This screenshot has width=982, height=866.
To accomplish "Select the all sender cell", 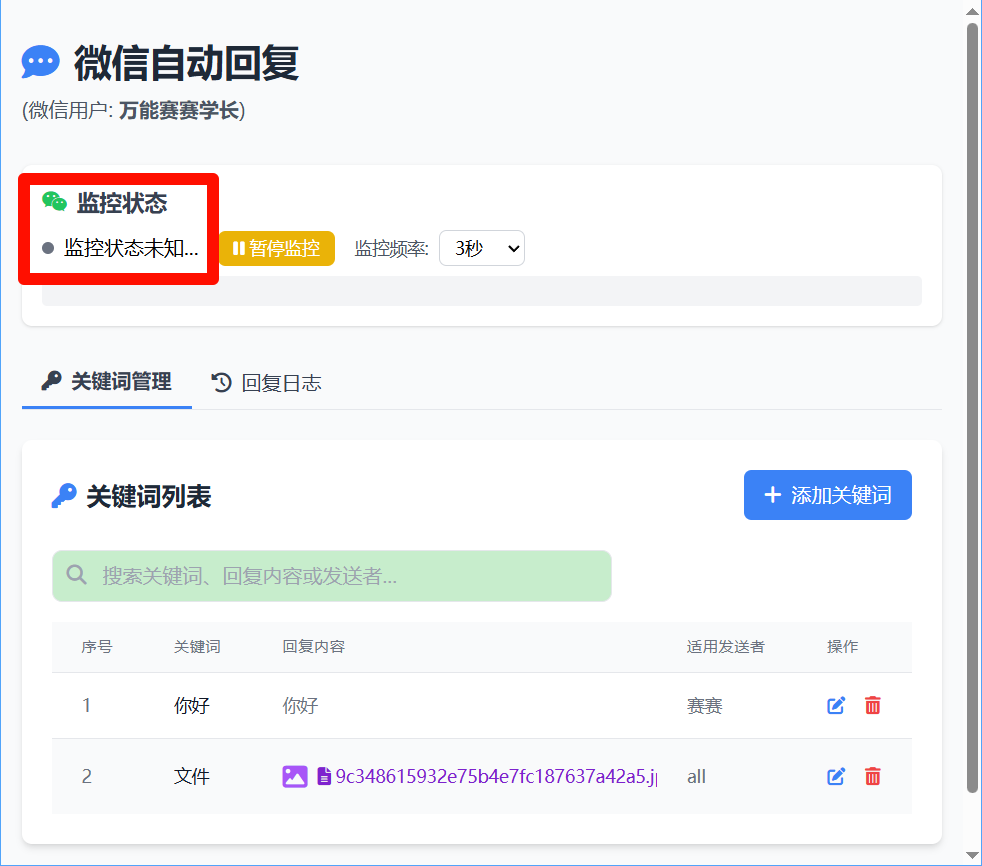I will click(x=696, y=776).
